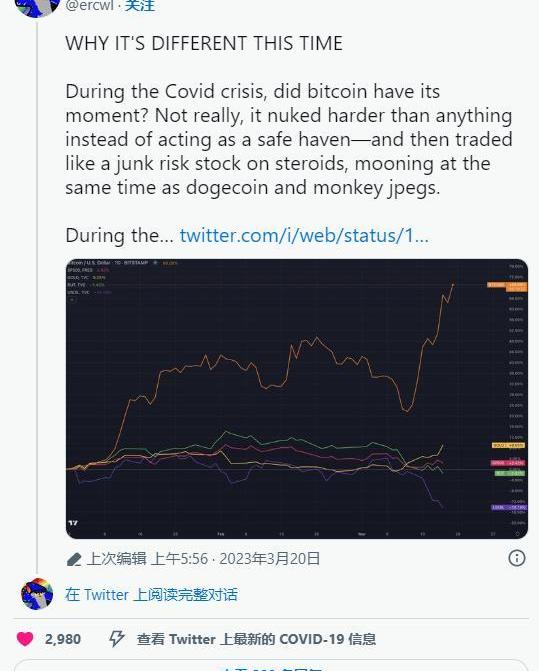Open the @ercwl handle
This screenshot has width=539, height=671.
tap(89, 6)
